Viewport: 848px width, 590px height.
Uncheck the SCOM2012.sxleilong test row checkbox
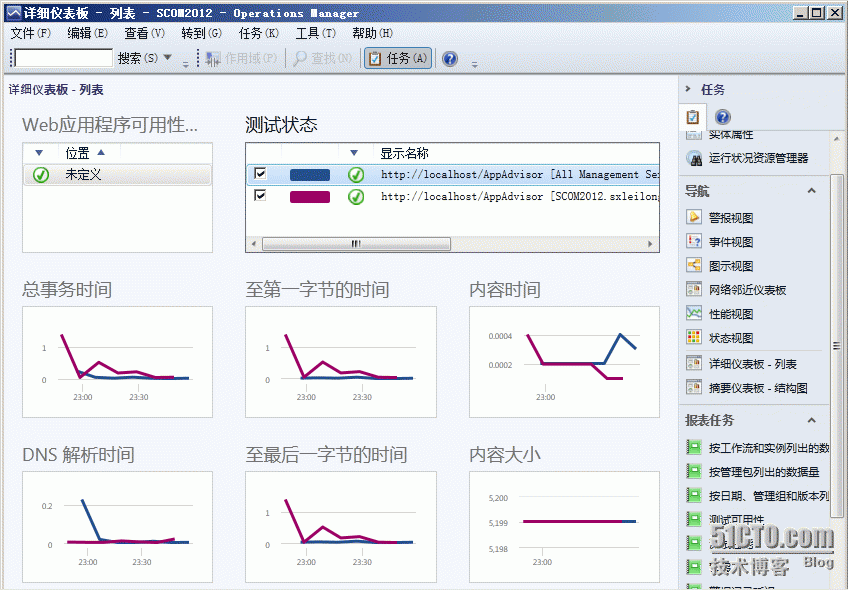click(x=260, y=195)
